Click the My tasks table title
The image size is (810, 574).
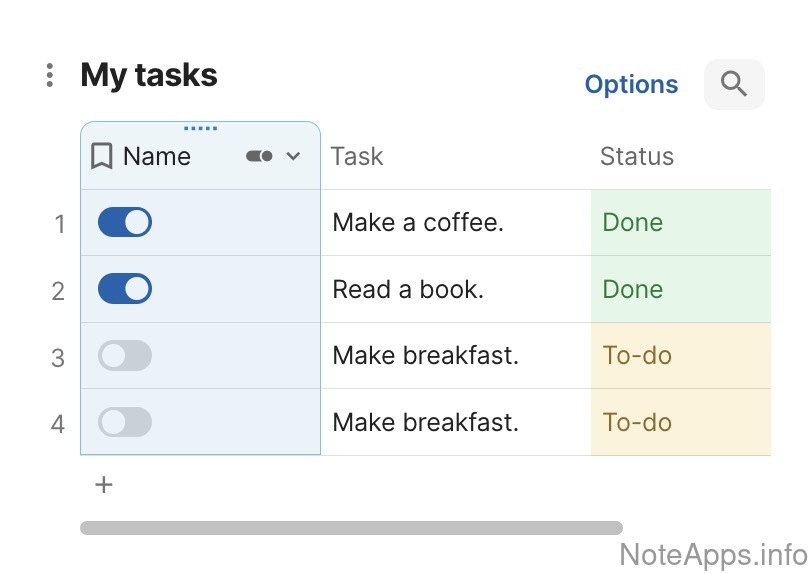[149, 75]
